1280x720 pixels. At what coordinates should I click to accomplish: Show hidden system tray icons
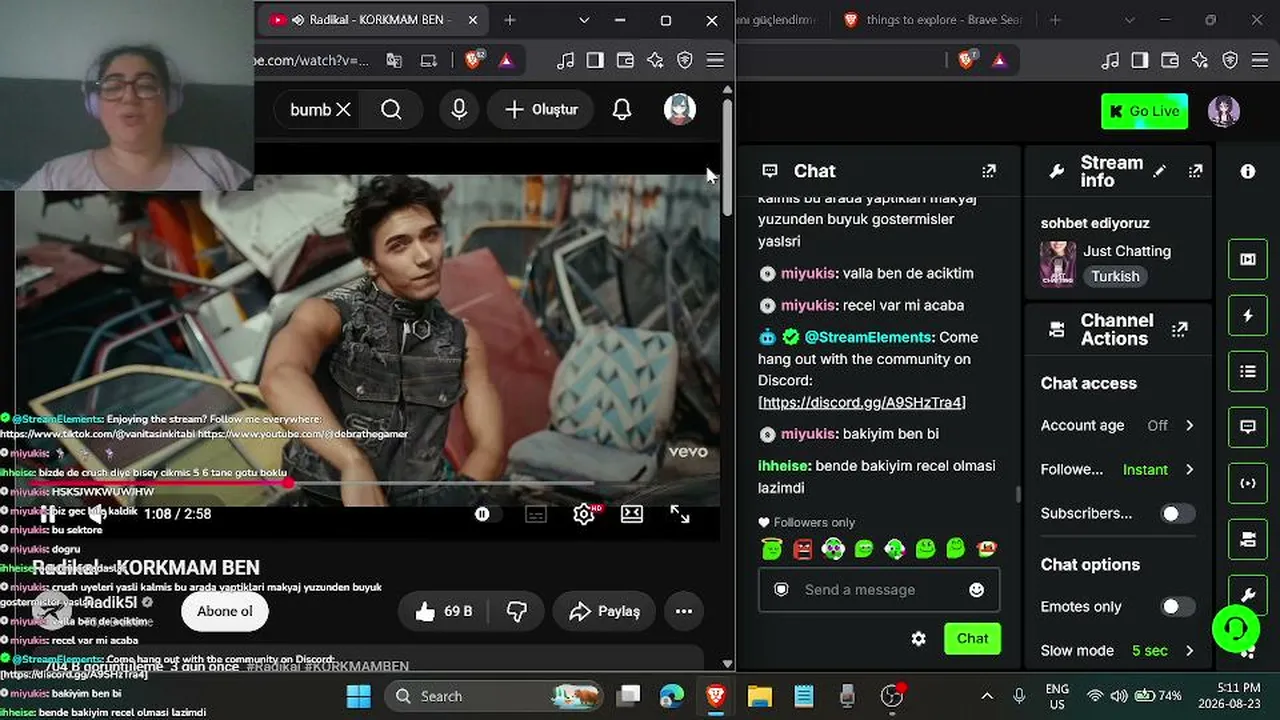[x=987, y=696]
